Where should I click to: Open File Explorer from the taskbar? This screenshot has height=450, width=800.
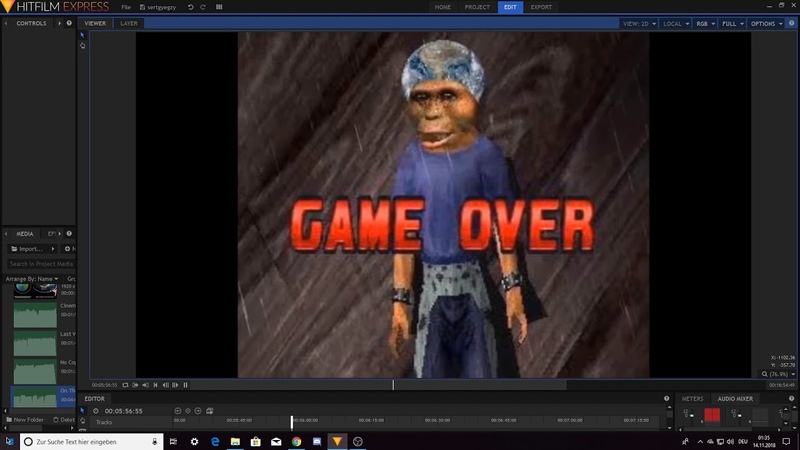coord(235,441)
